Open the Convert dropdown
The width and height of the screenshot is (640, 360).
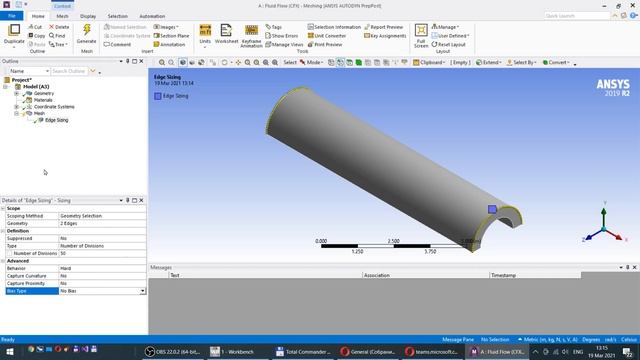pyautogui.click(x=556, y=62)
